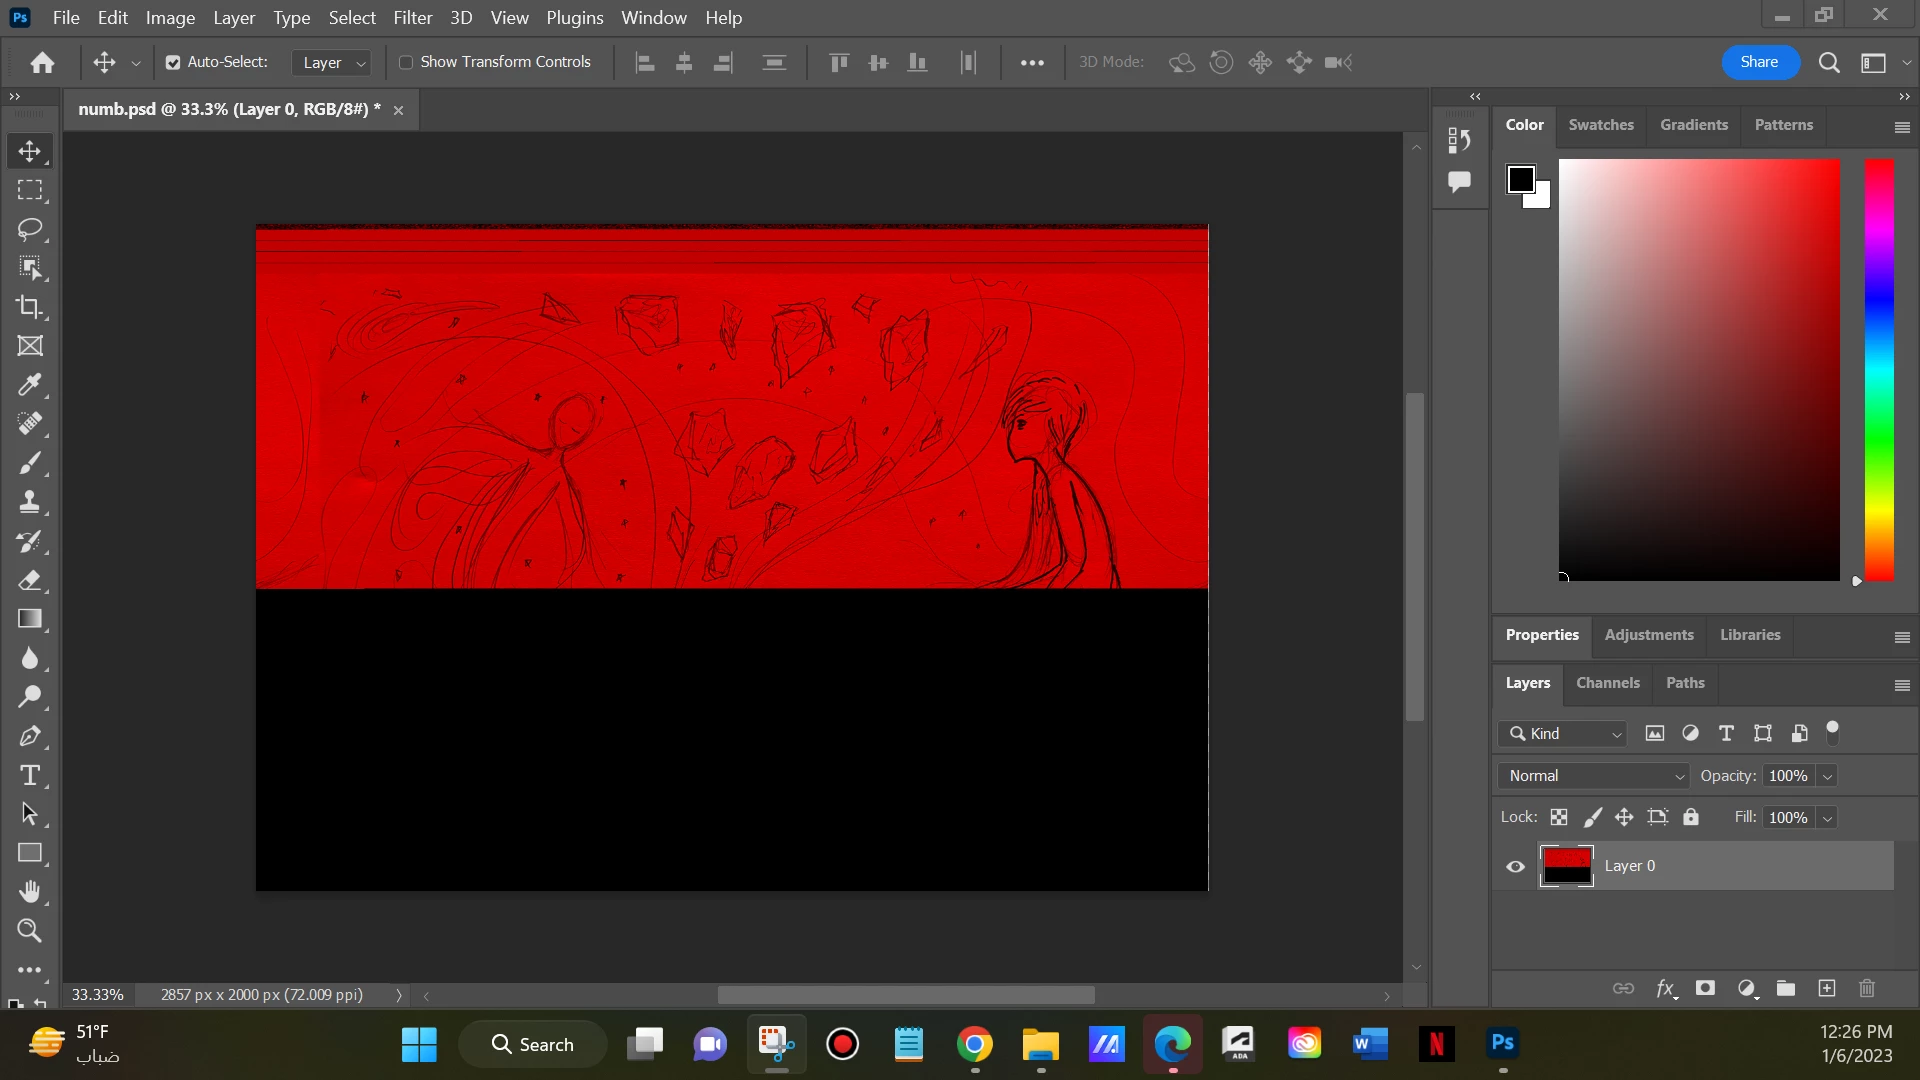
Task: Select the Lasso tool
Action: click(30, 229)
